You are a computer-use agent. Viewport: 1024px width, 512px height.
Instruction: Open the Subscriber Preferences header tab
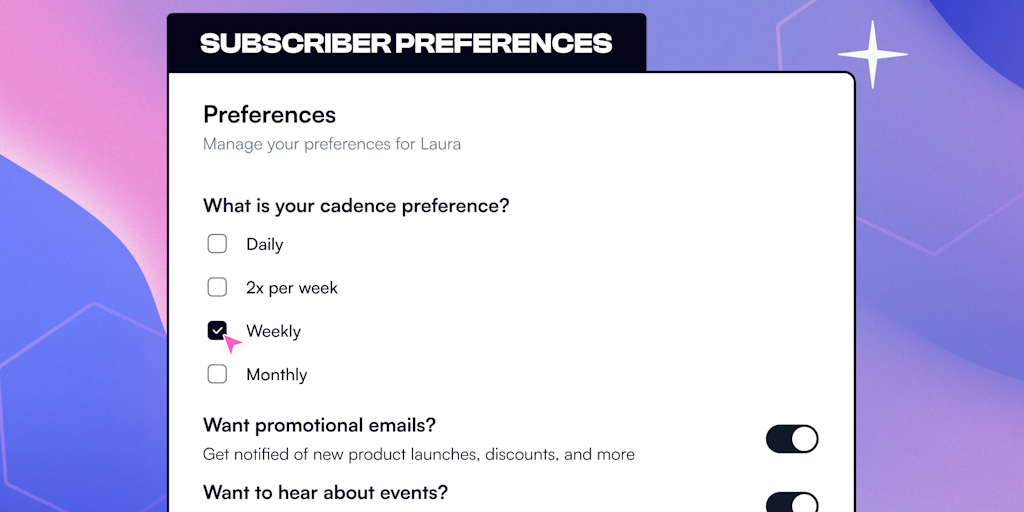(406, 44)
